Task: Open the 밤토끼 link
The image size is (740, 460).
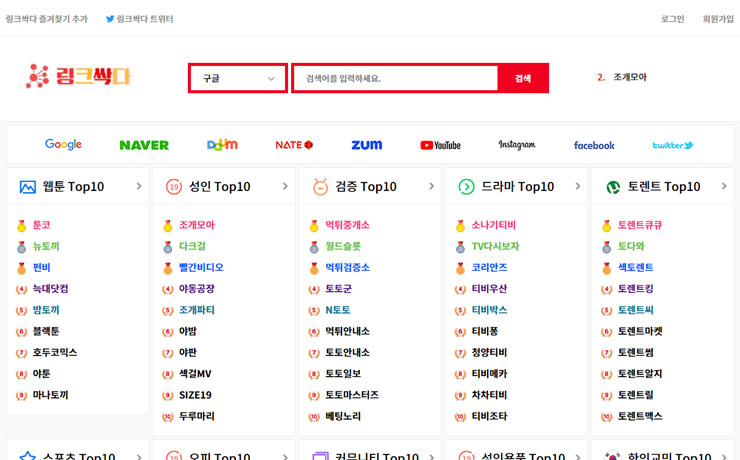Action: pyautogui.click(x=46, y=309)
